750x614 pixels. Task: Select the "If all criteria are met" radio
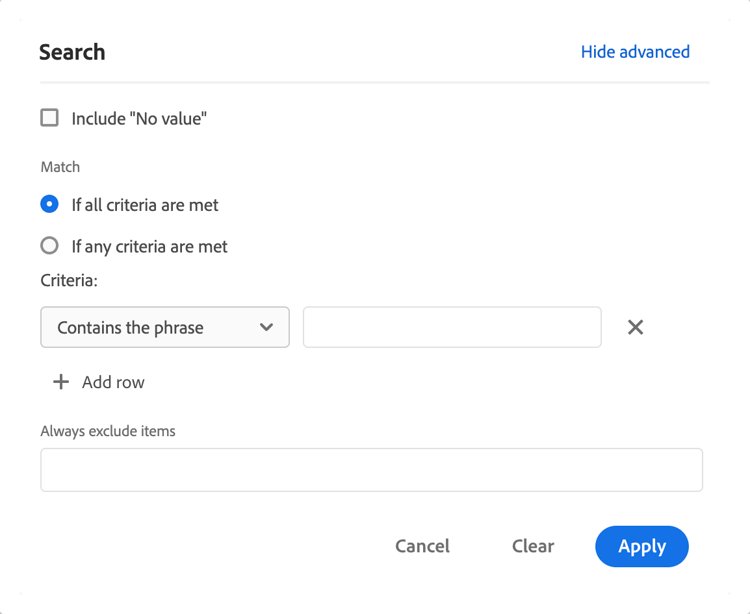tap(50, 204)
